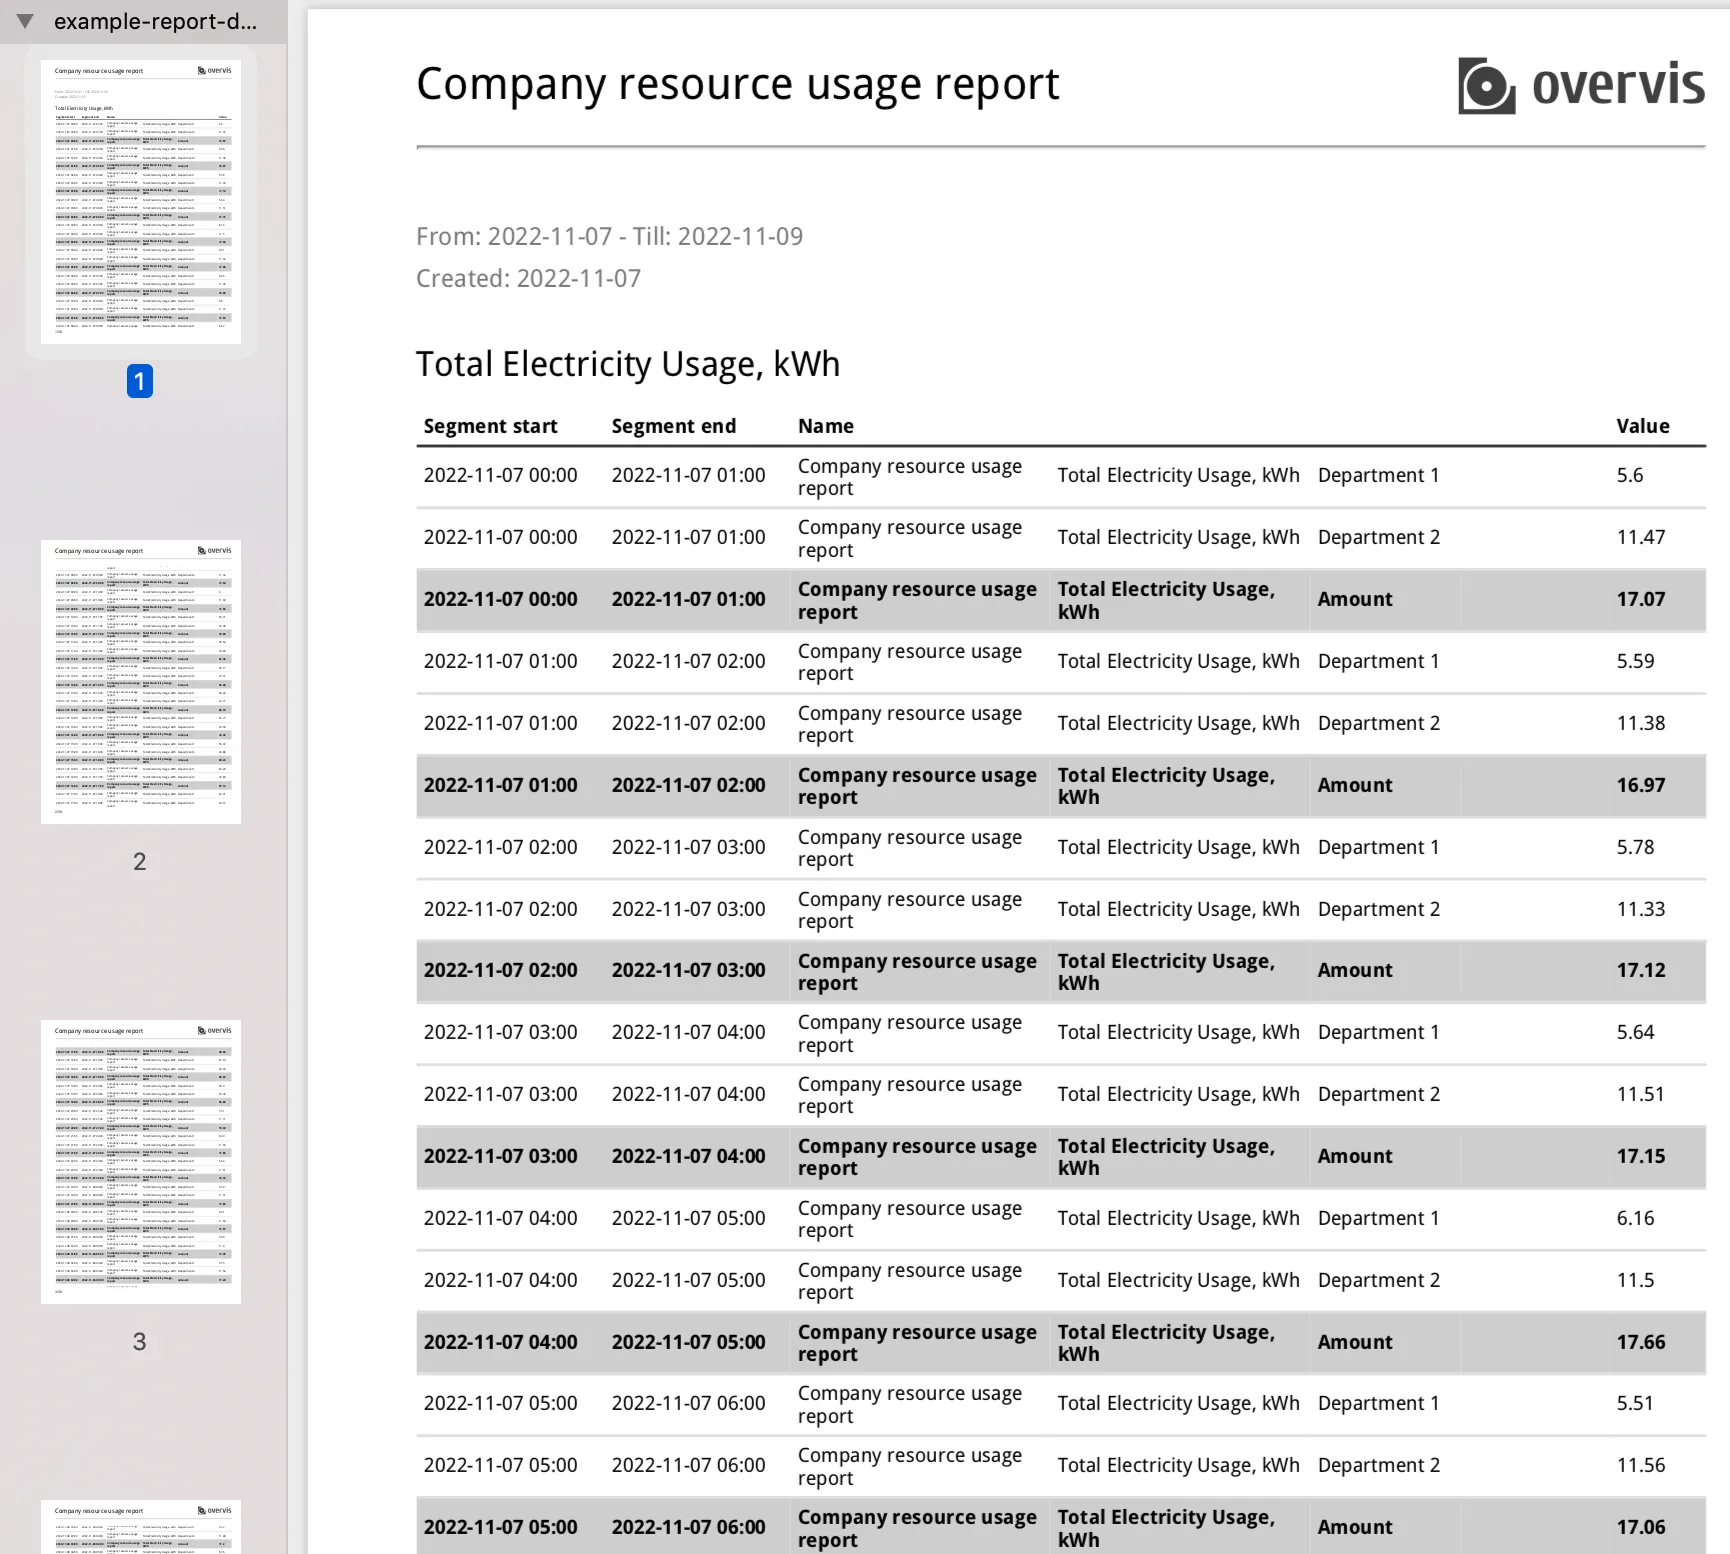Open page 1 thumbnail in sidebar
The image size is (1730, 1554).
point(141,202)
